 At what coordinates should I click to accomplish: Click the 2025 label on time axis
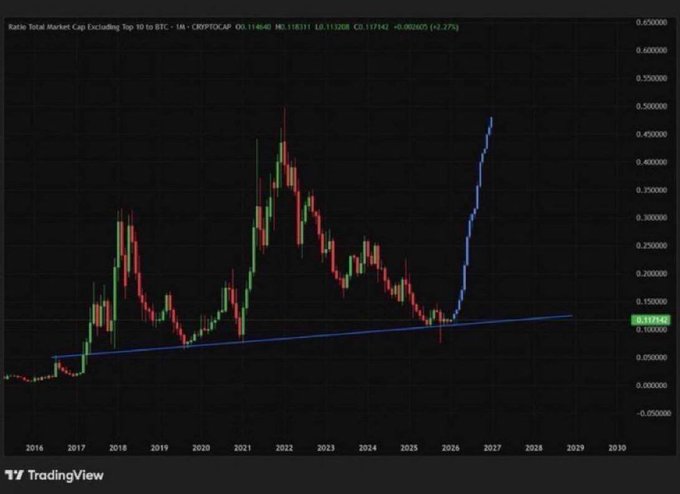coord(409,448)
